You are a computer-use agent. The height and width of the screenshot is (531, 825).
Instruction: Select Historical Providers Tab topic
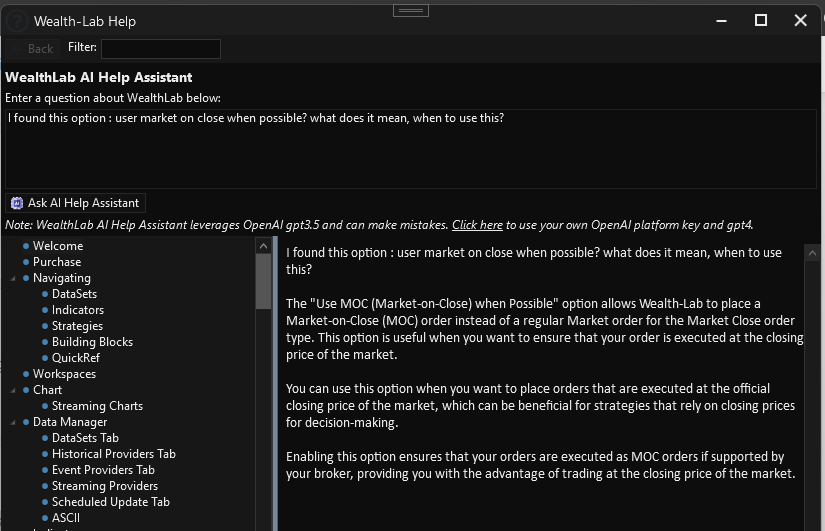point(113,454)
